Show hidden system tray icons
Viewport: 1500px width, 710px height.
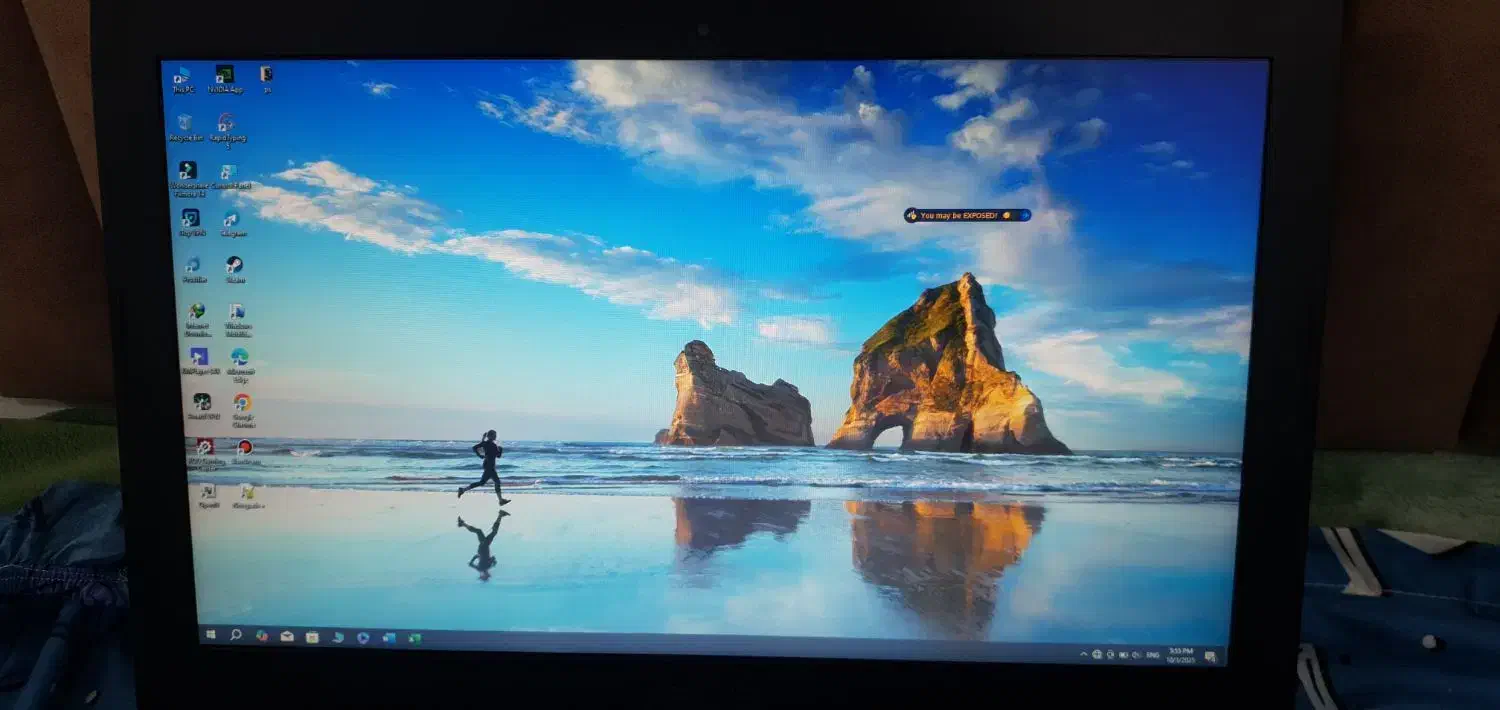[1084, 654]
